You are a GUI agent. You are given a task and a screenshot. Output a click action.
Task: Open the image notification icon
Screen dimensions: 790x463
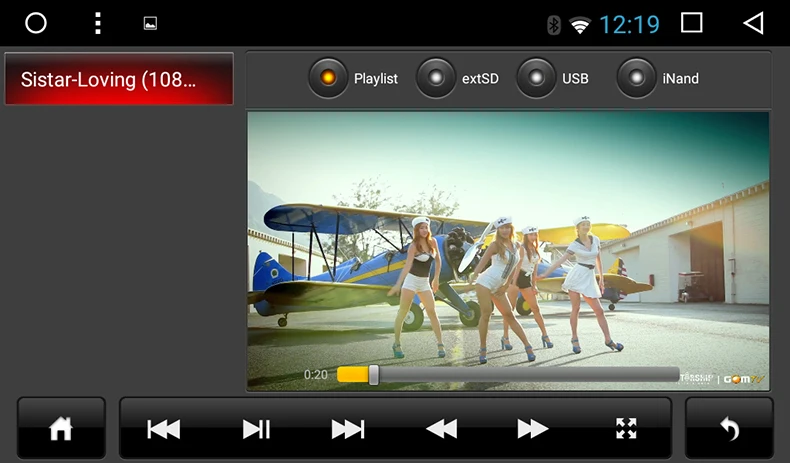click(x=150, y=23)
